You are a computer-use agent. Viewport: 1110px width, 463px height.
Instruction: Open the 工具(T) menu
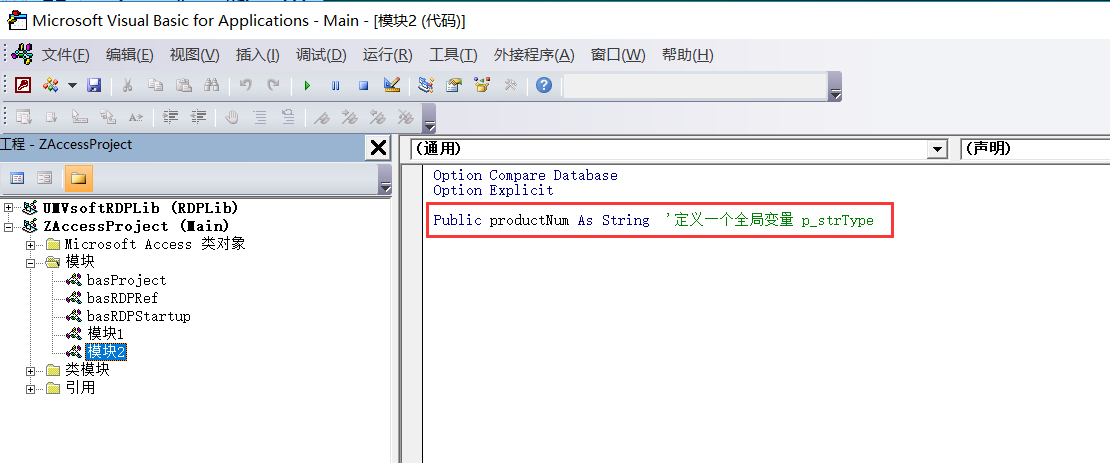click(453, 55)
